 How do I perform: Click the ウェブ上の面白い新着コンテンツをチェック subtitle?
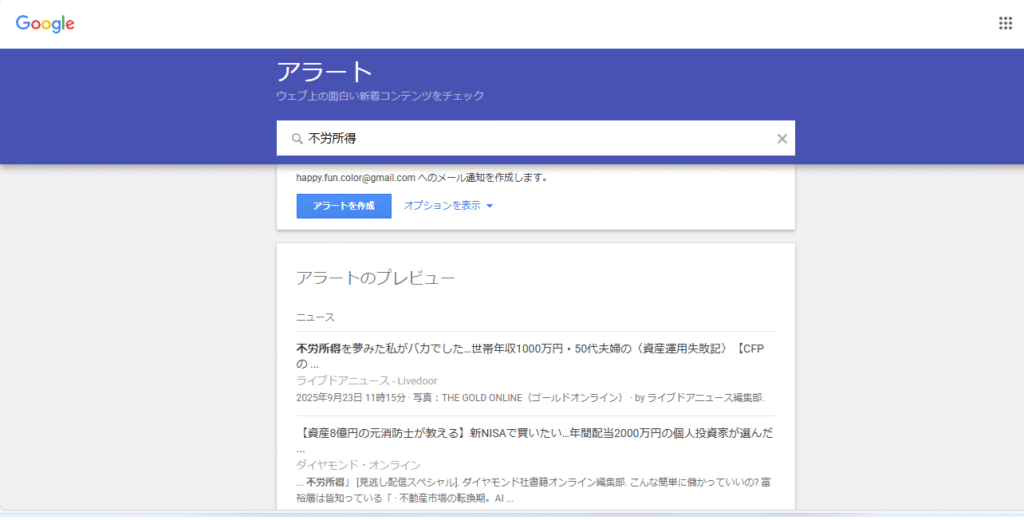click(380, 96)
